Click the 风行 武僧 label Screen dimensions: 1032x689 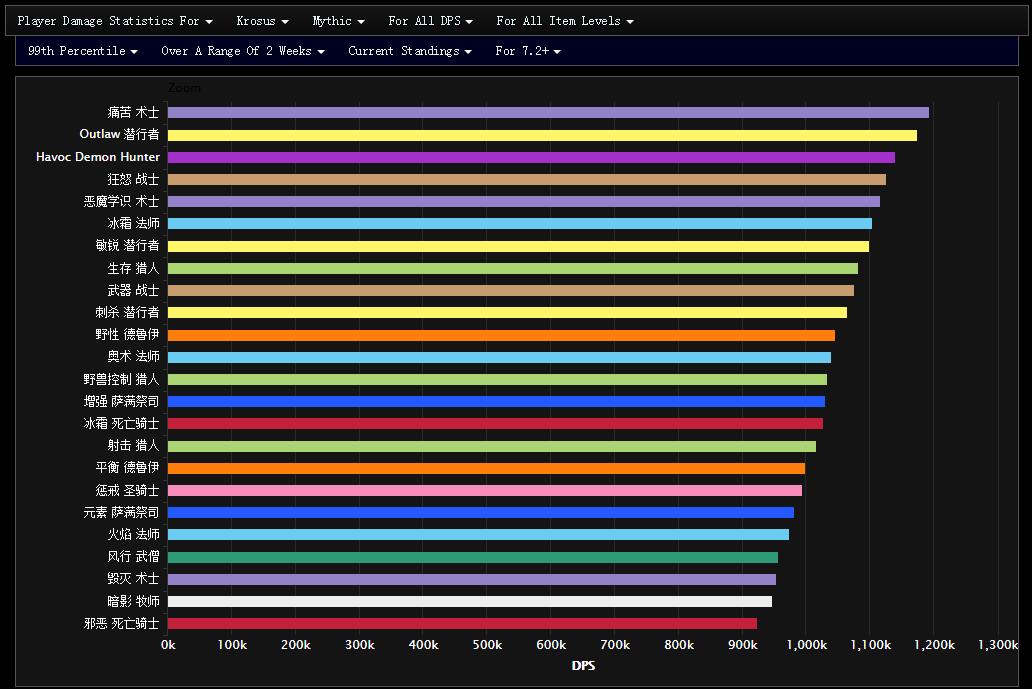(x=133, y=557)
